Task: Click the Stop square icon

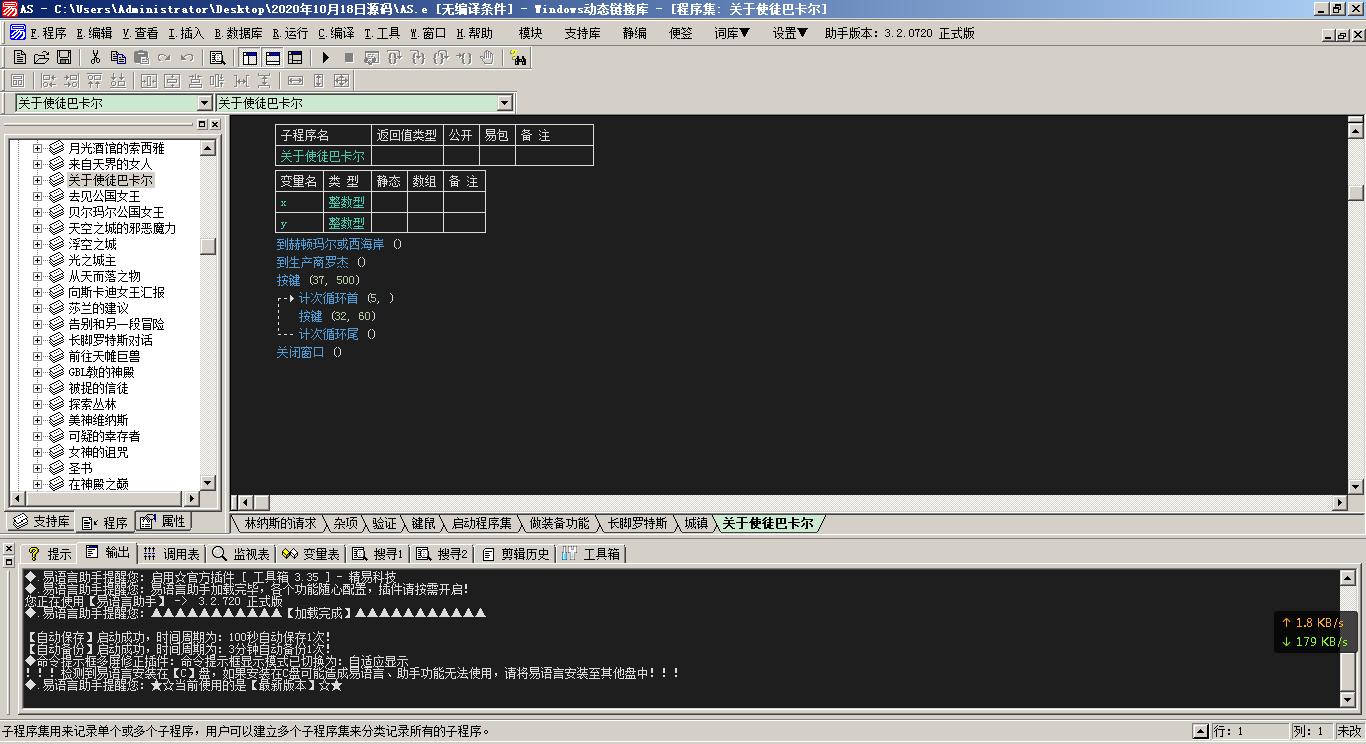Action: (348, 58)
